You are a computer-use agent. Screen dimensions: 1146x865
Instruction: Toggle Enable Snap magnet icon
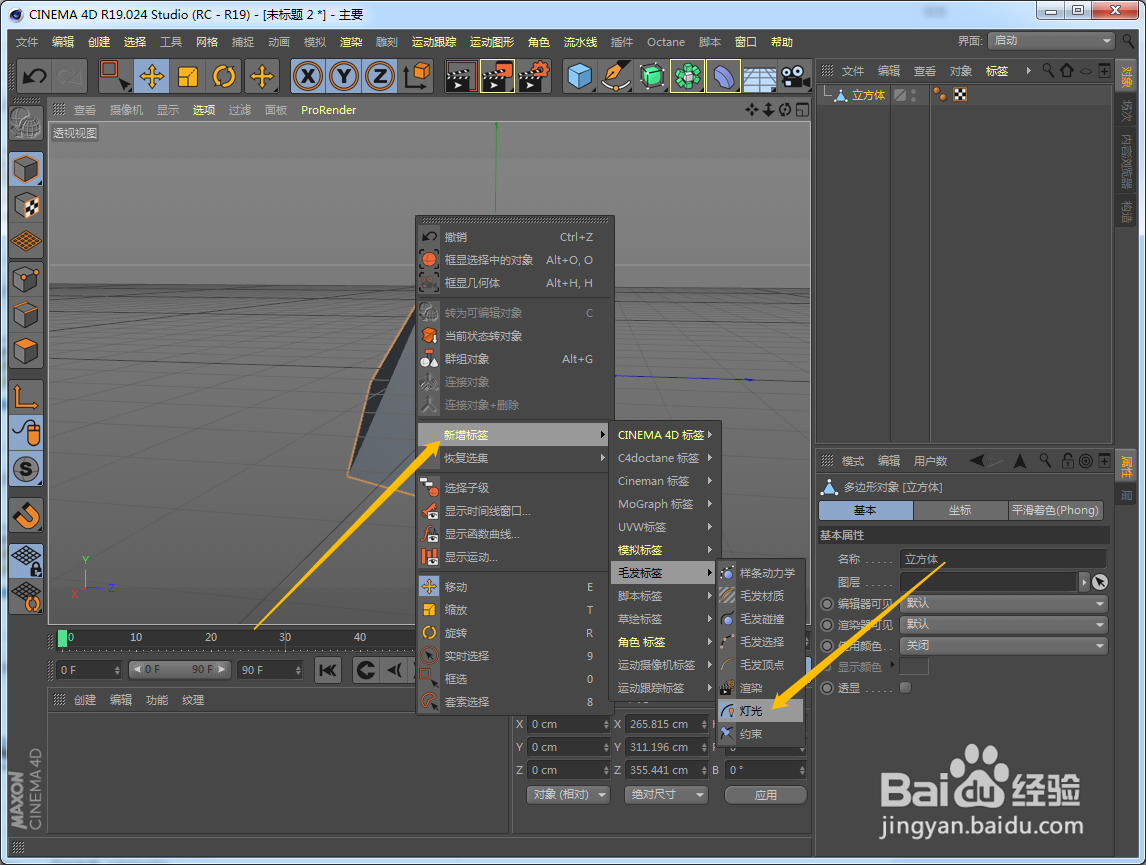26,515
